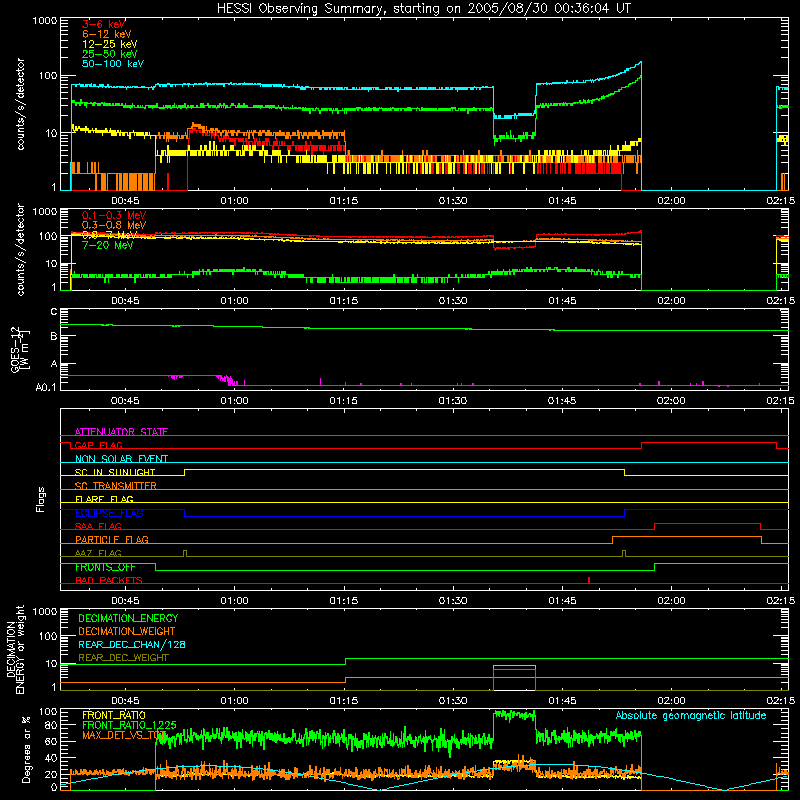Click the vertical Flags axis title
Image resolution: width=800 pixels, height=800 pixels.
(x=41, y=499)
